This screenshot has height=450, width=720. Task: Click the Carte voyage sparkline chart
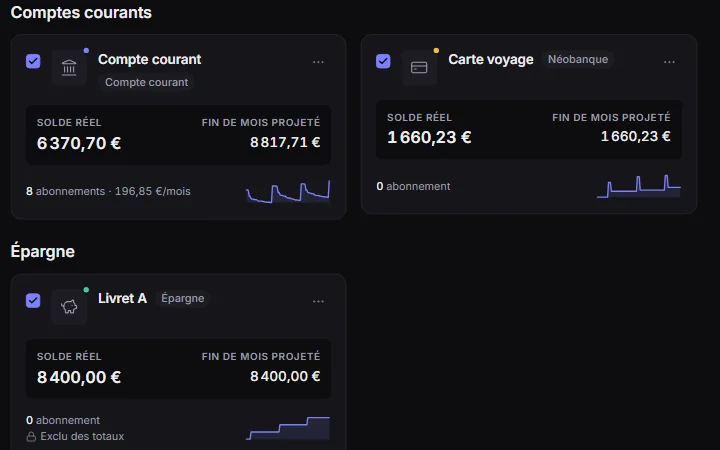(x=639, y=186)
